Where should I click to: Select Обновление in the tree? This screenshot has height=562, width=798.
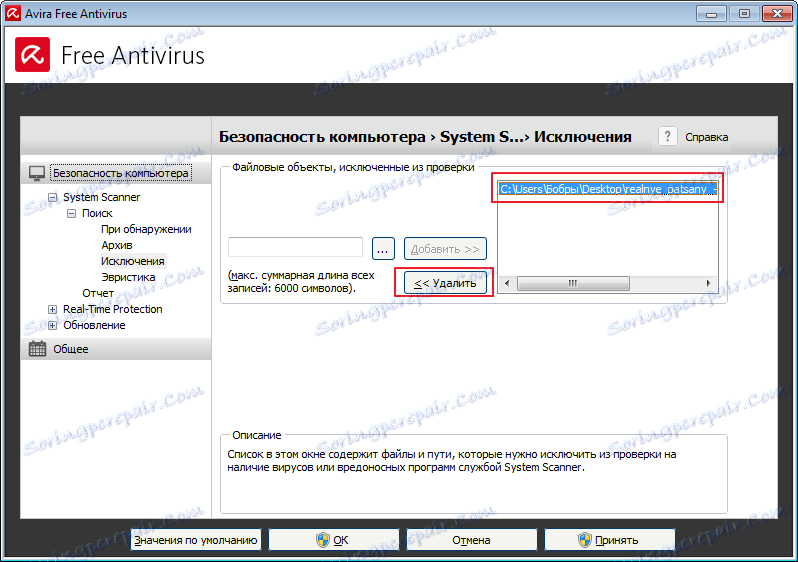[x=94, y=325]
